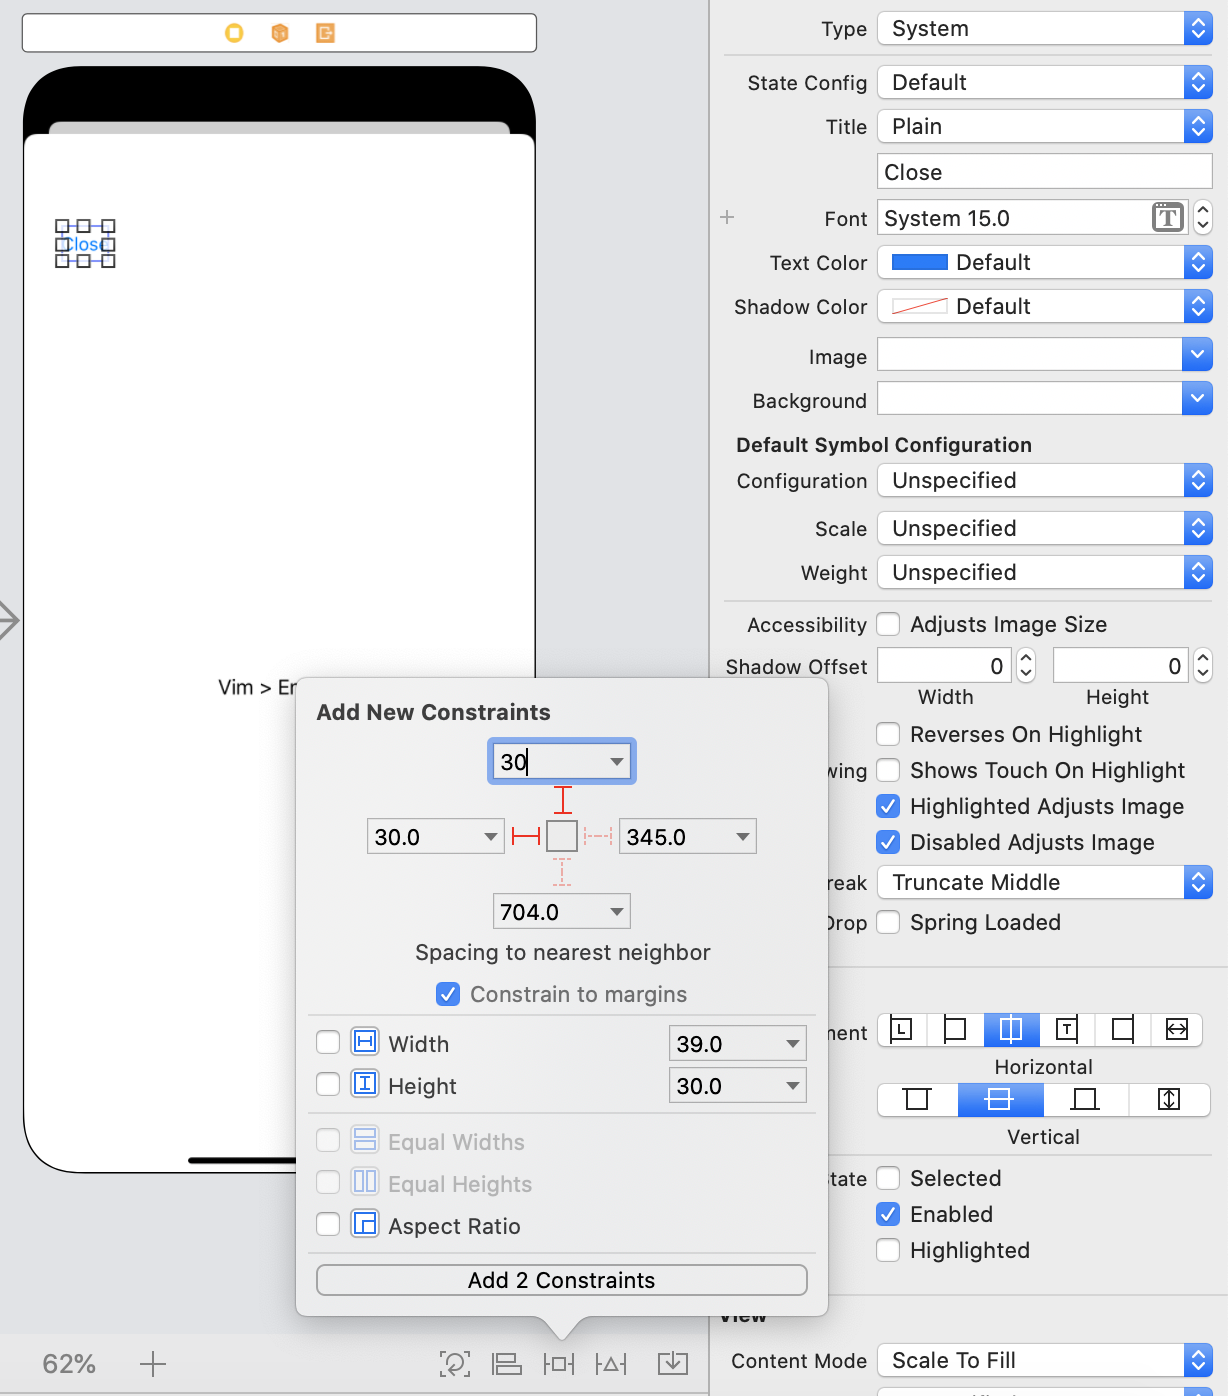Enable the Aspect Ratio checkbox
1228x1396 pixels.
328,1224
